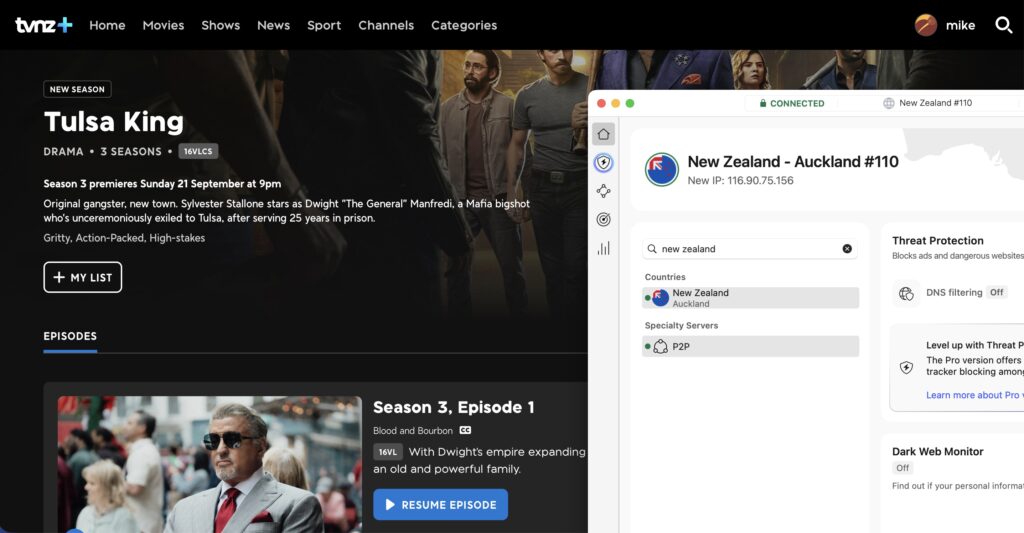Open the News menu

274,25
